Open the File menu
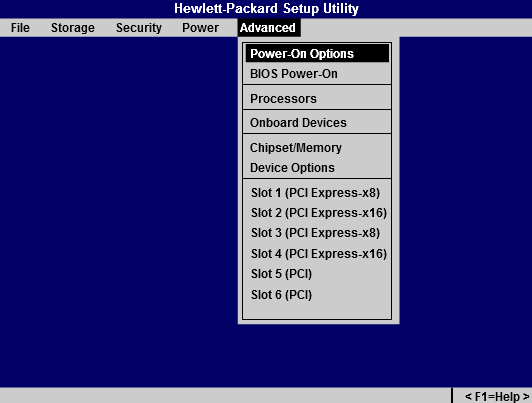Screen dimensions: 532x403 20,28
